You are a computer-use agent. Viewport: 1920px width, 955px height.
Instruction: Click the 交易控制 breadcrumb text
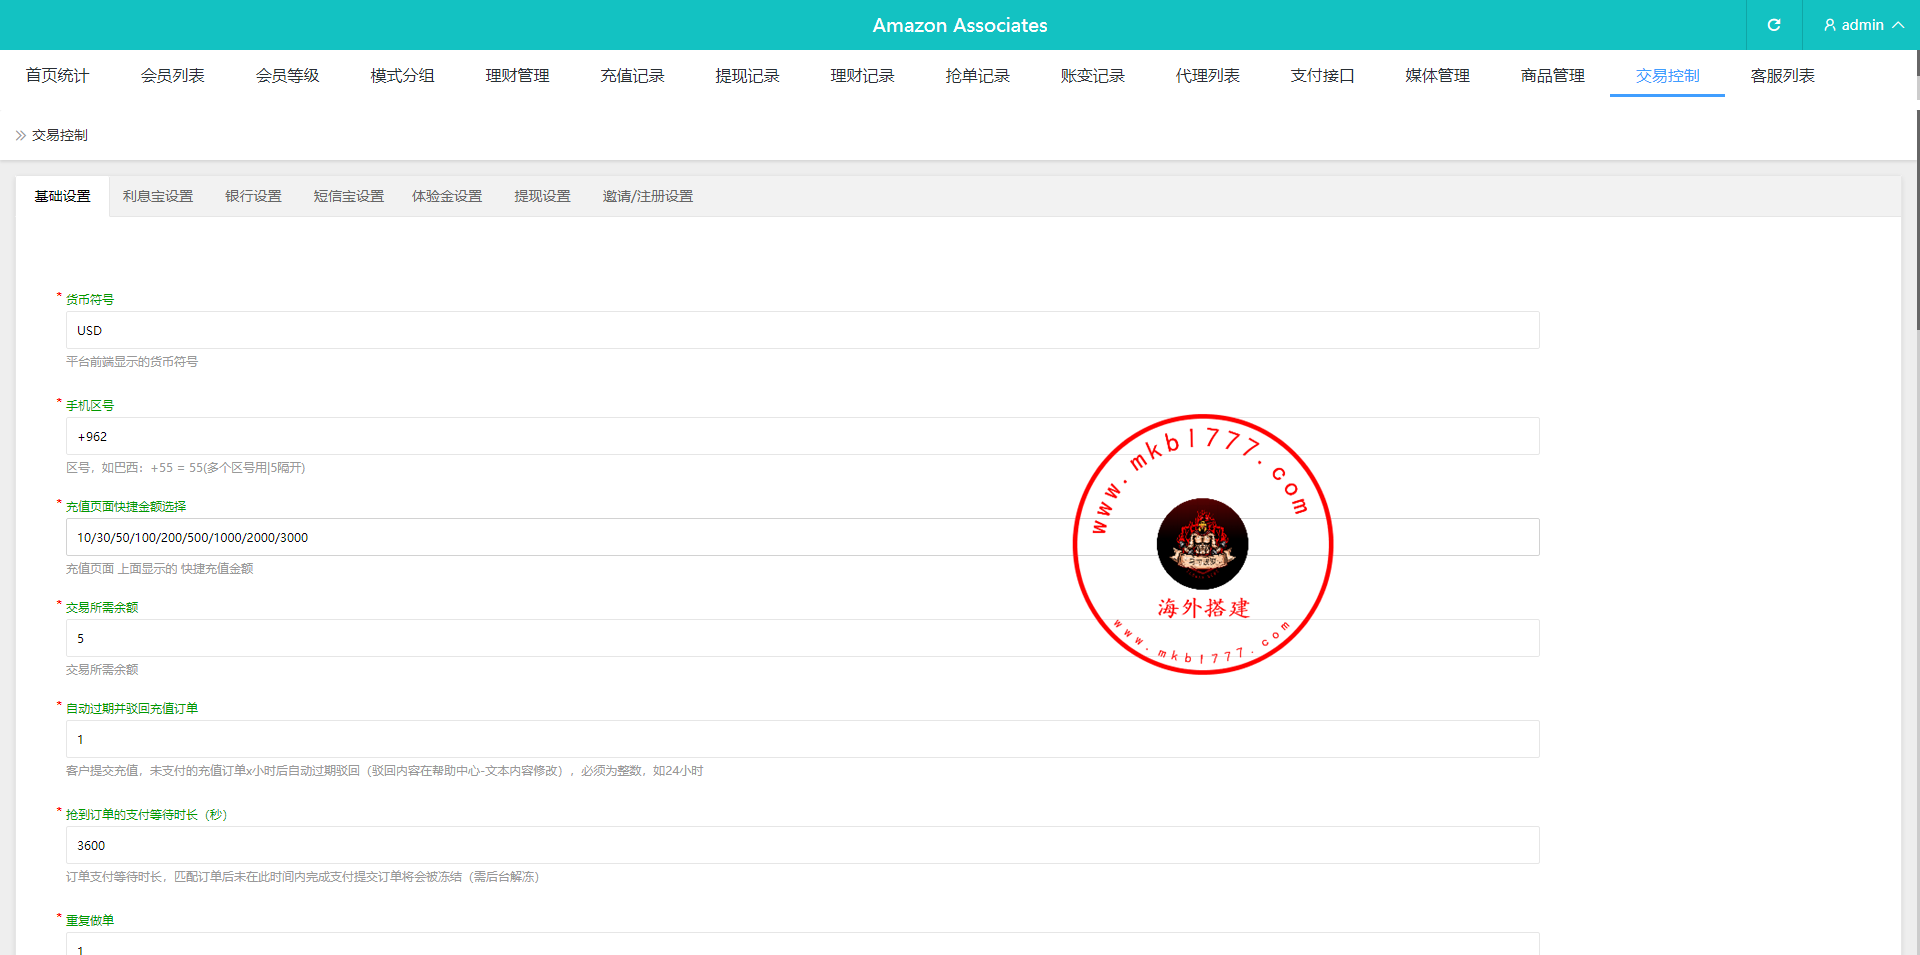[x=59, y=135]
